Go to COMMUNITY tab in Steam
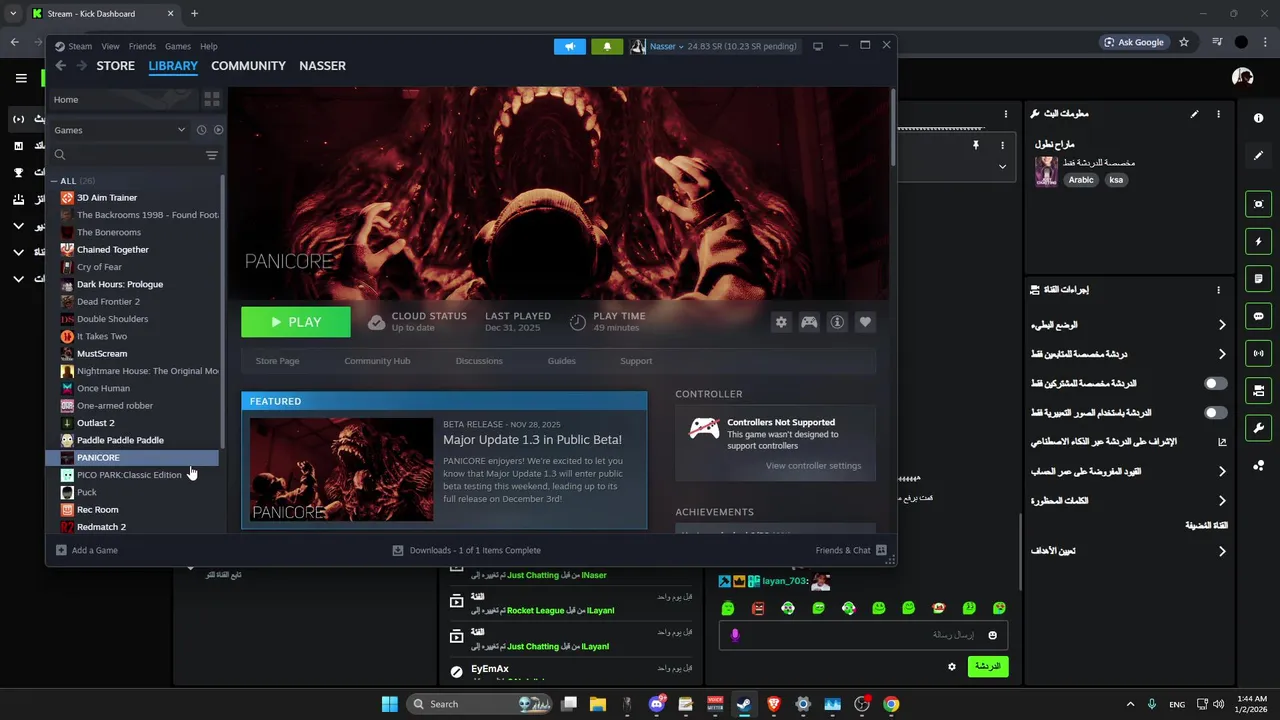This screenshot has height=720, width=1280. [248, 66]
